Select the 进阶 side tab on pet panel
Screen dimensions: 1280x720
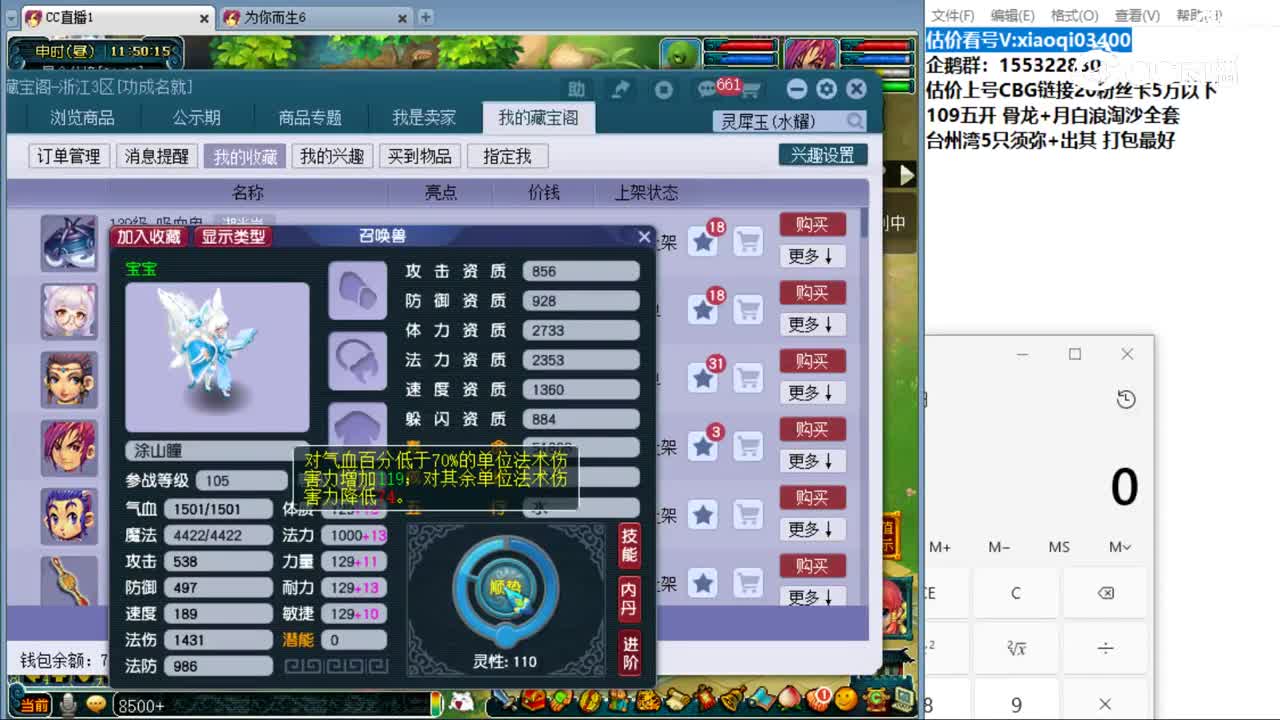coord(629,653)
